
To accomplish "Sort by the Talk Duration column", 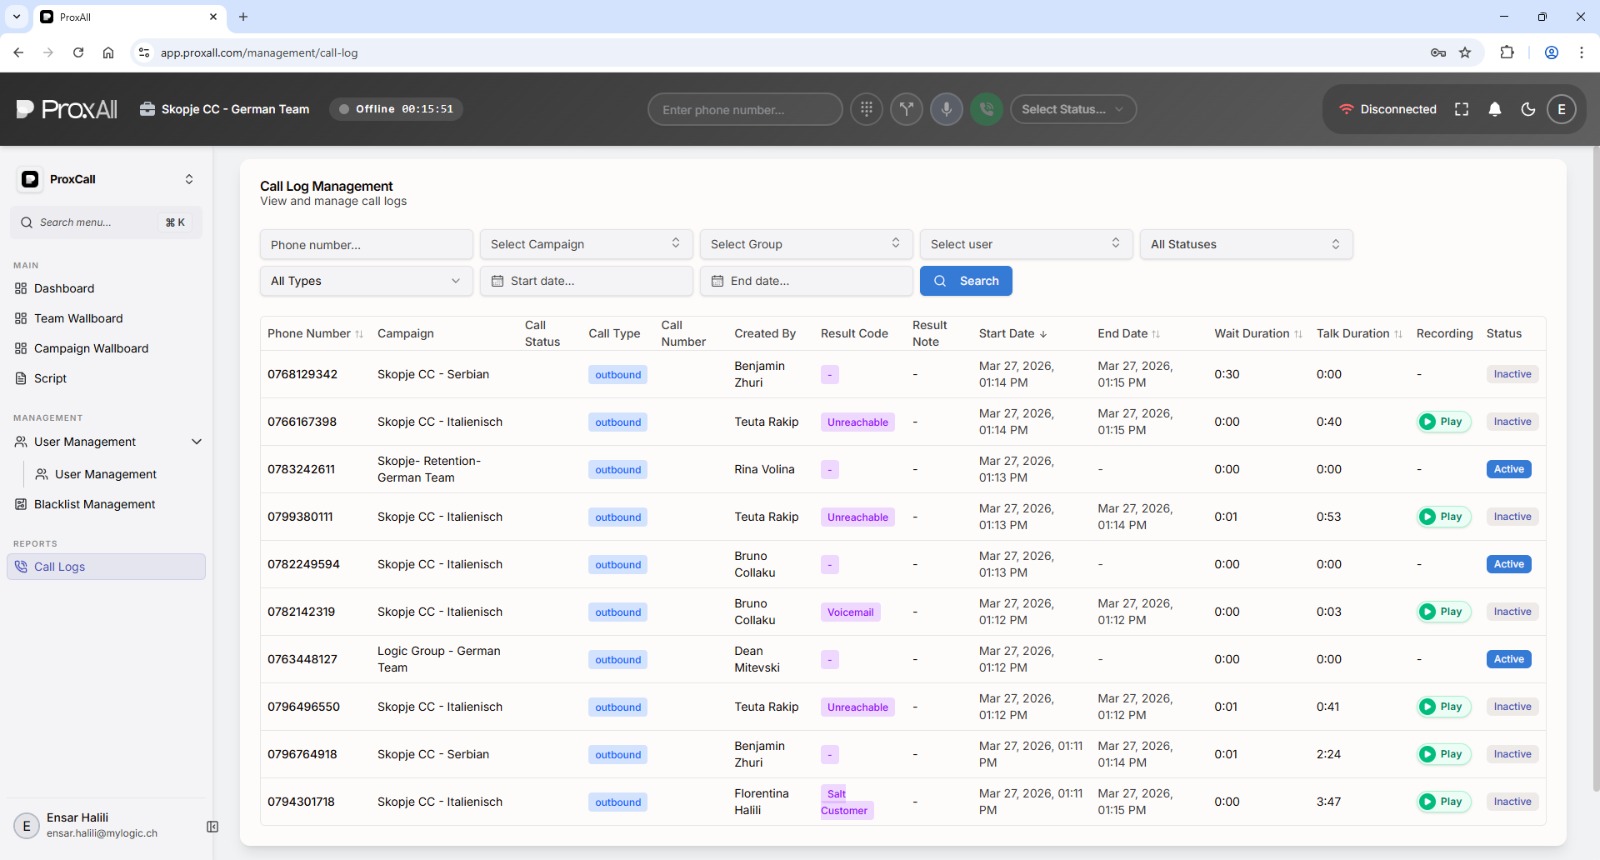I will tap(1359, 334).
